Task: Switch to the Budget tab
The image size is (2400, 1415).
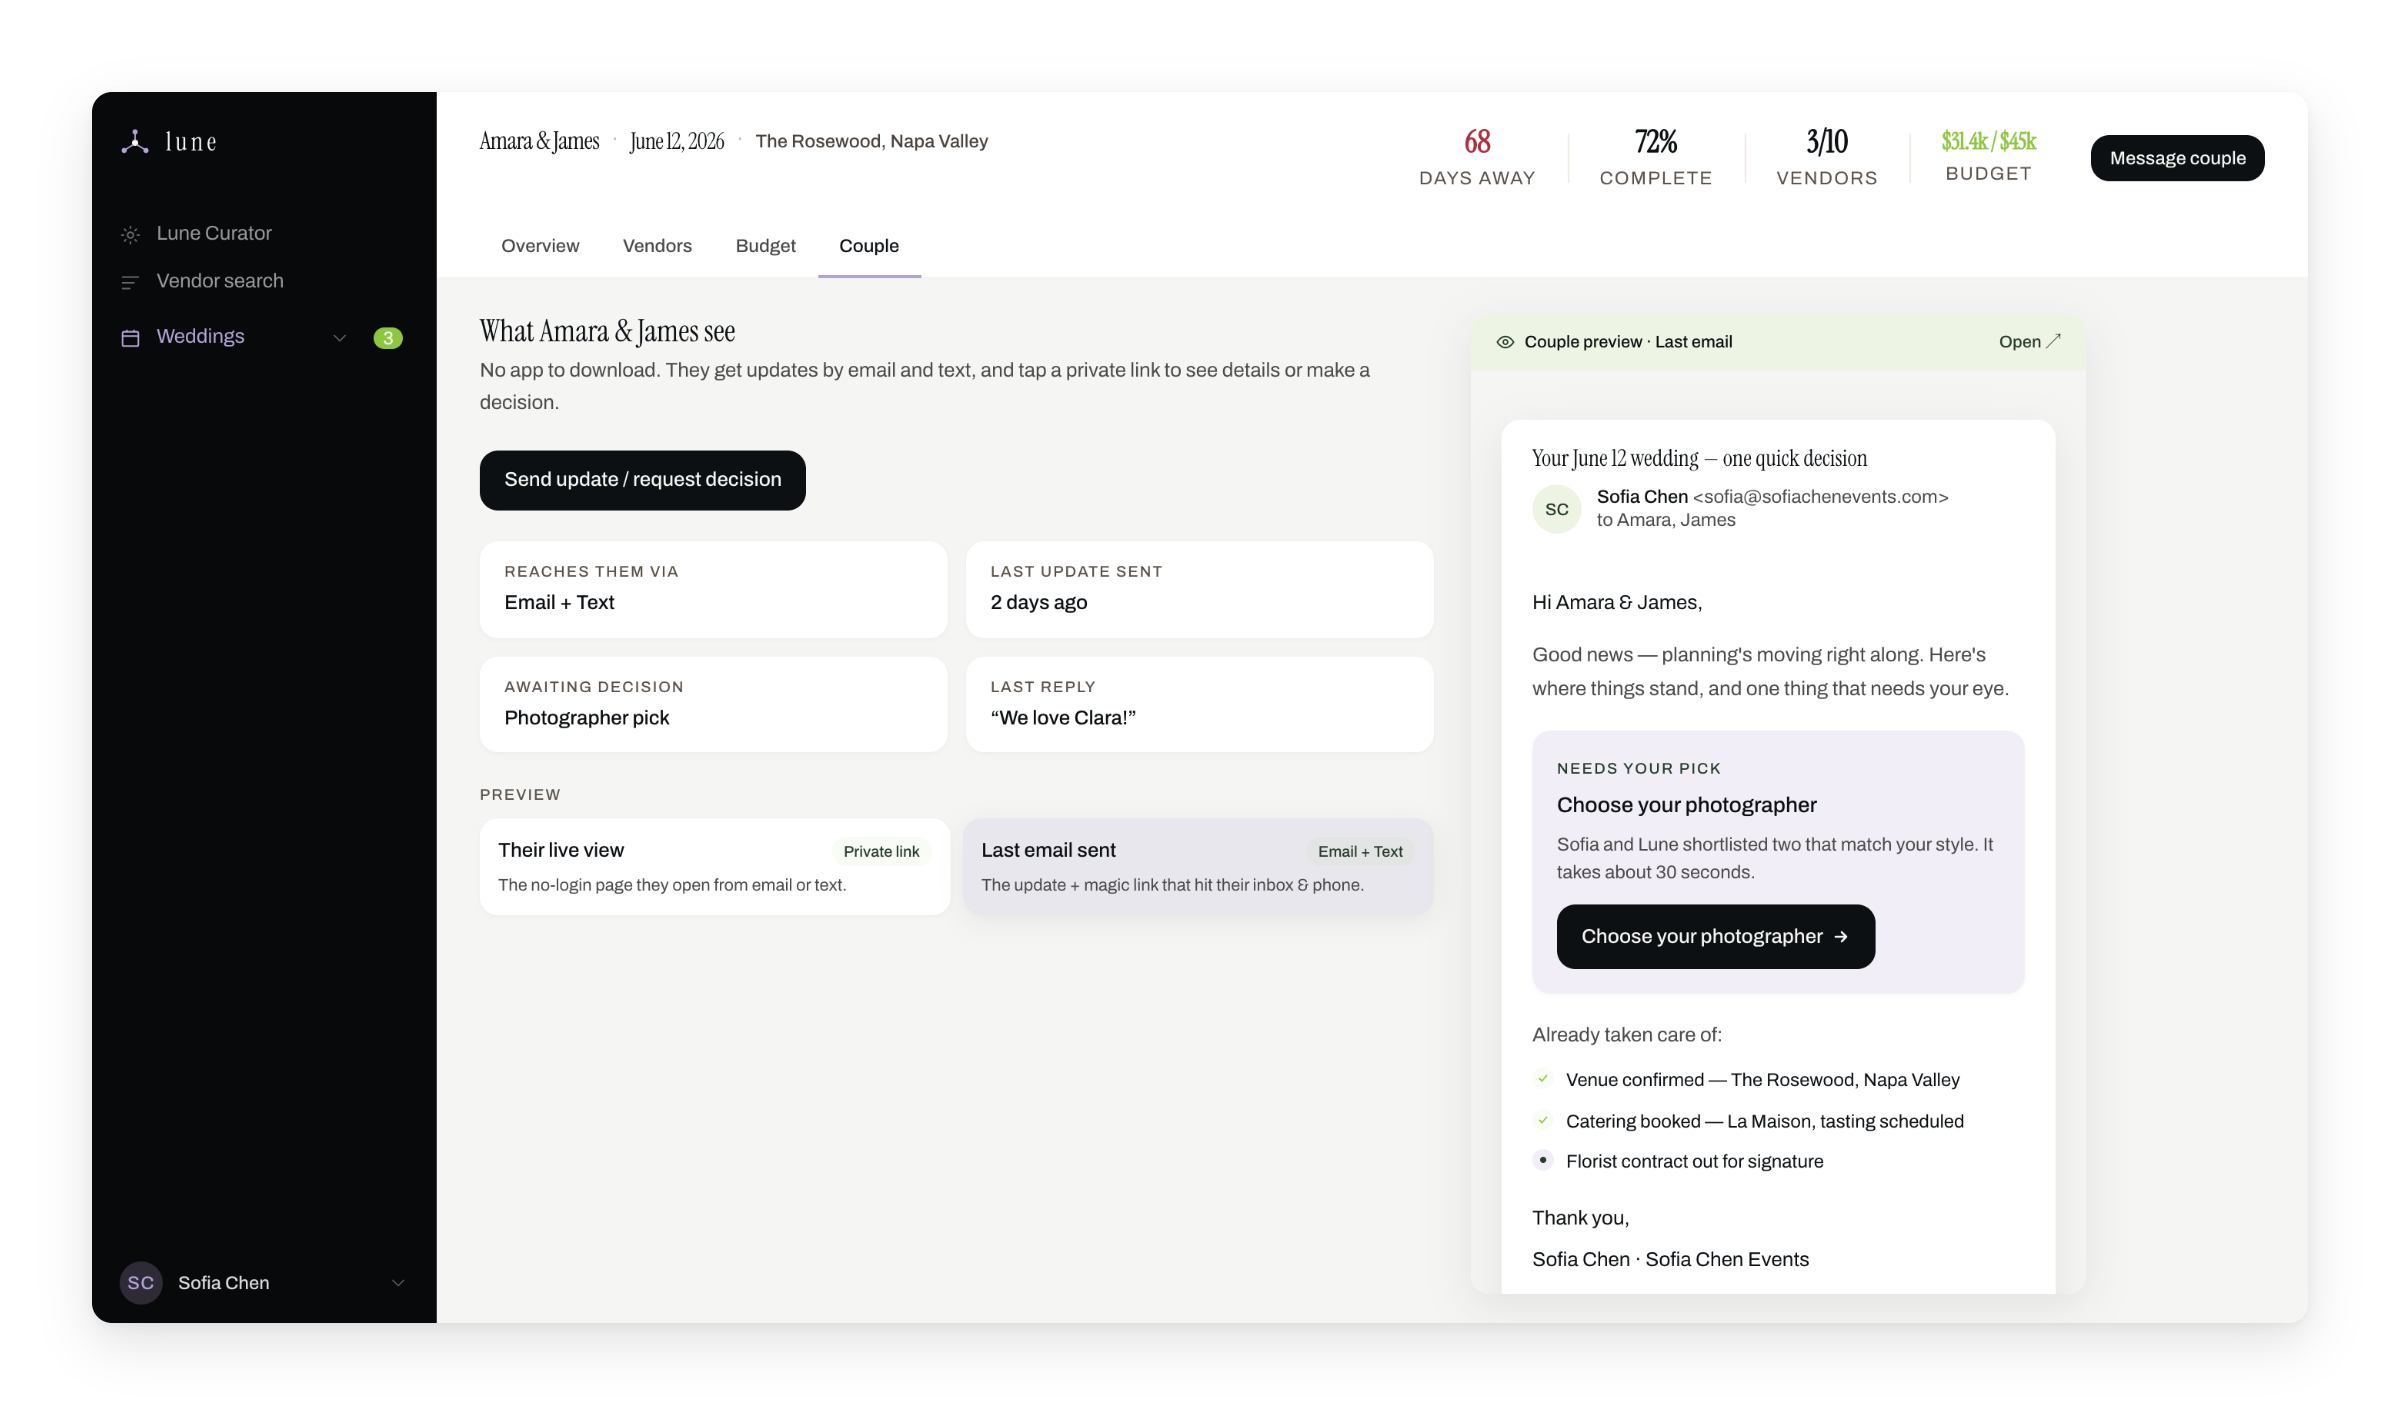Action: point(765,246)
